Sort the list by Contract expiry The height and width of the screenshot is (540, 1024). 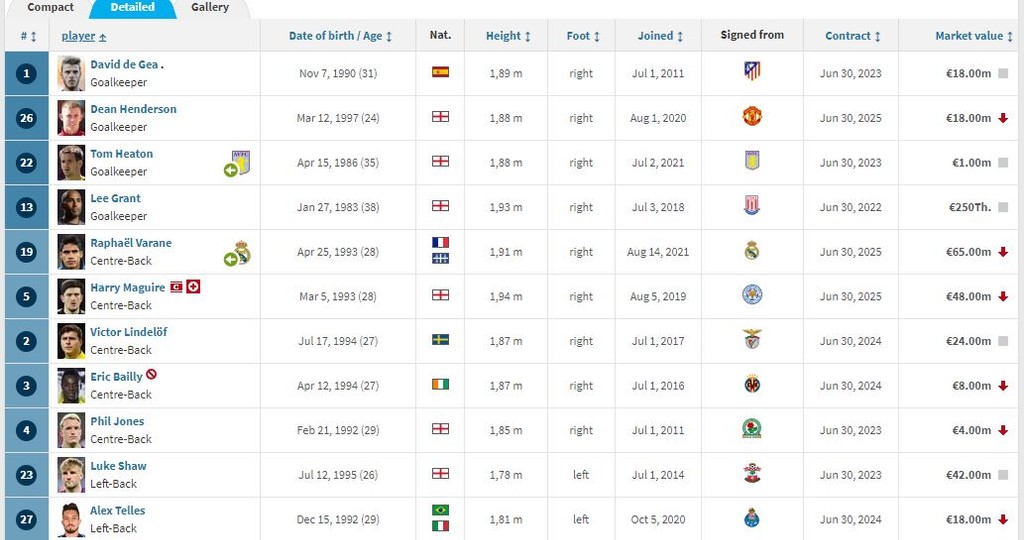pos(853,36)
